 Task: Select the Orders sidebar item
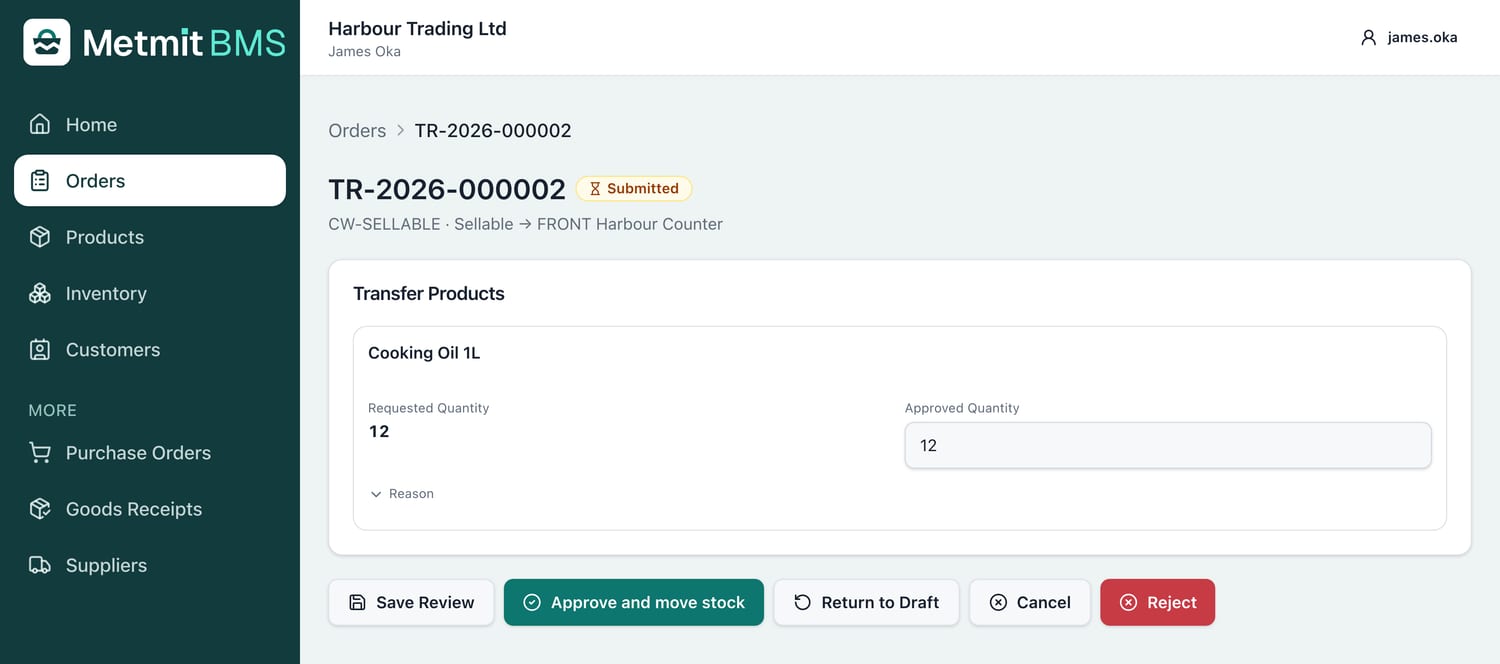pos(150,181)
